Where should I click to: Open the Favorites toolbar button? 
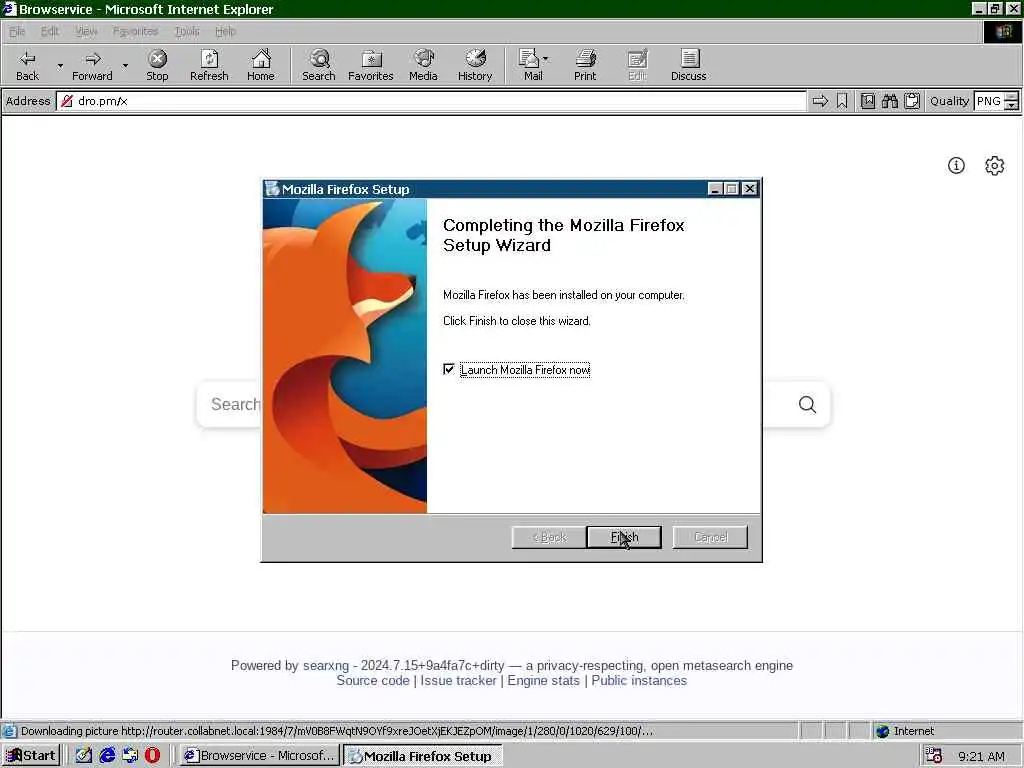[371, 65]
